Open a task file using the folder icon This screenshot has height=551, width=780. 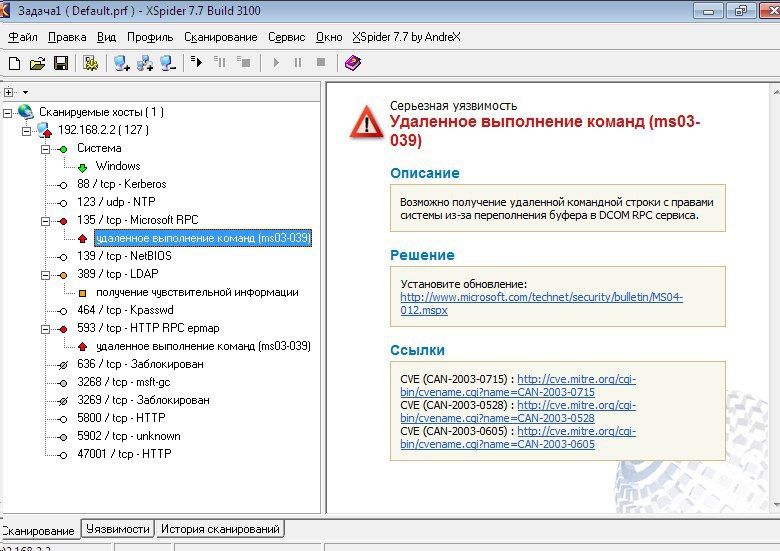[x=37, y=63]
